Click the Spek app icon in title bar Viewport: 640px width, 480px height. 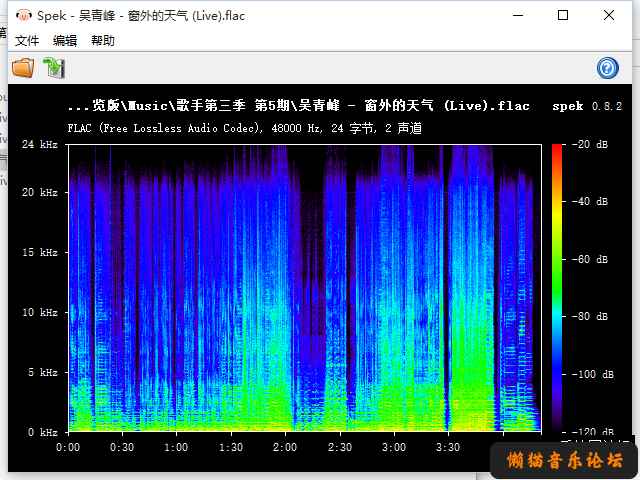[x=23, y=16]
